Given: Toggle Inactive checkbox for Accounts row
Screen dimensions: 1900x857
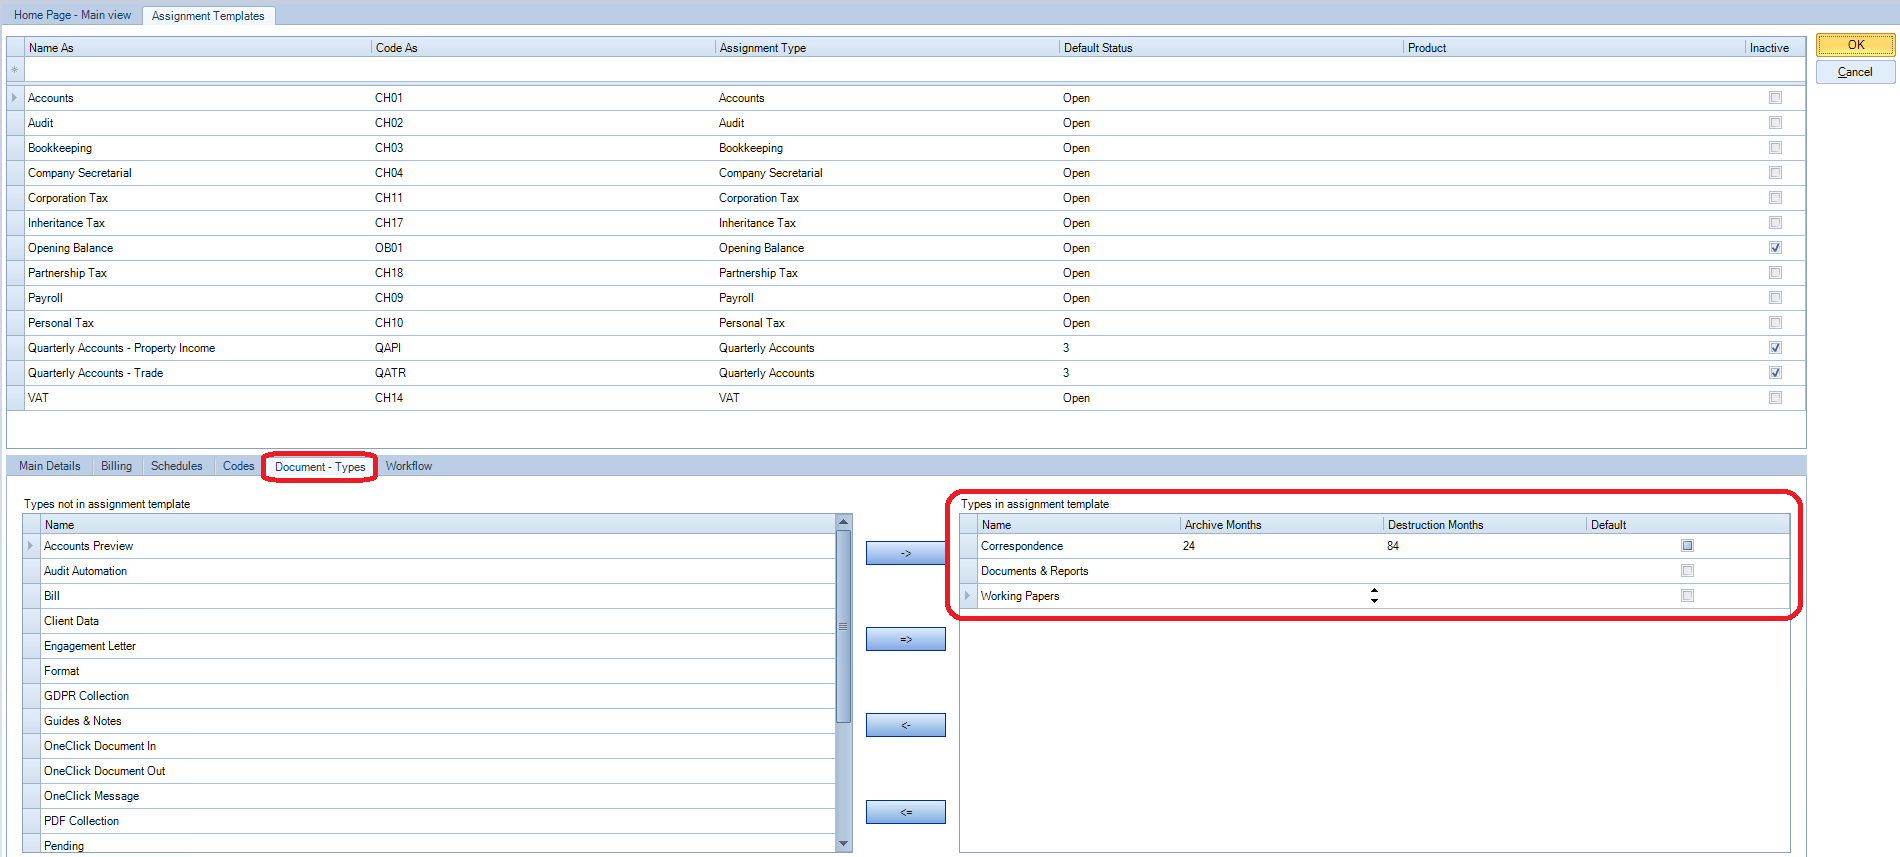Looking at the screenshot, I should (1775, 98).
